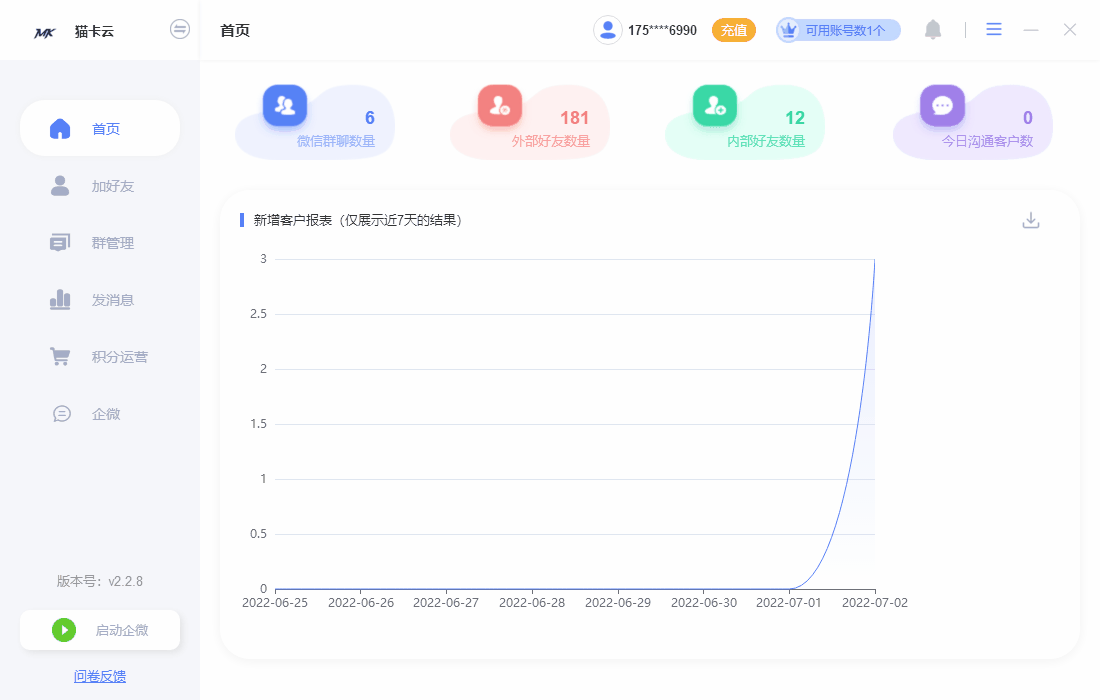Click the value 181 on external friends card

click(574, 118)
